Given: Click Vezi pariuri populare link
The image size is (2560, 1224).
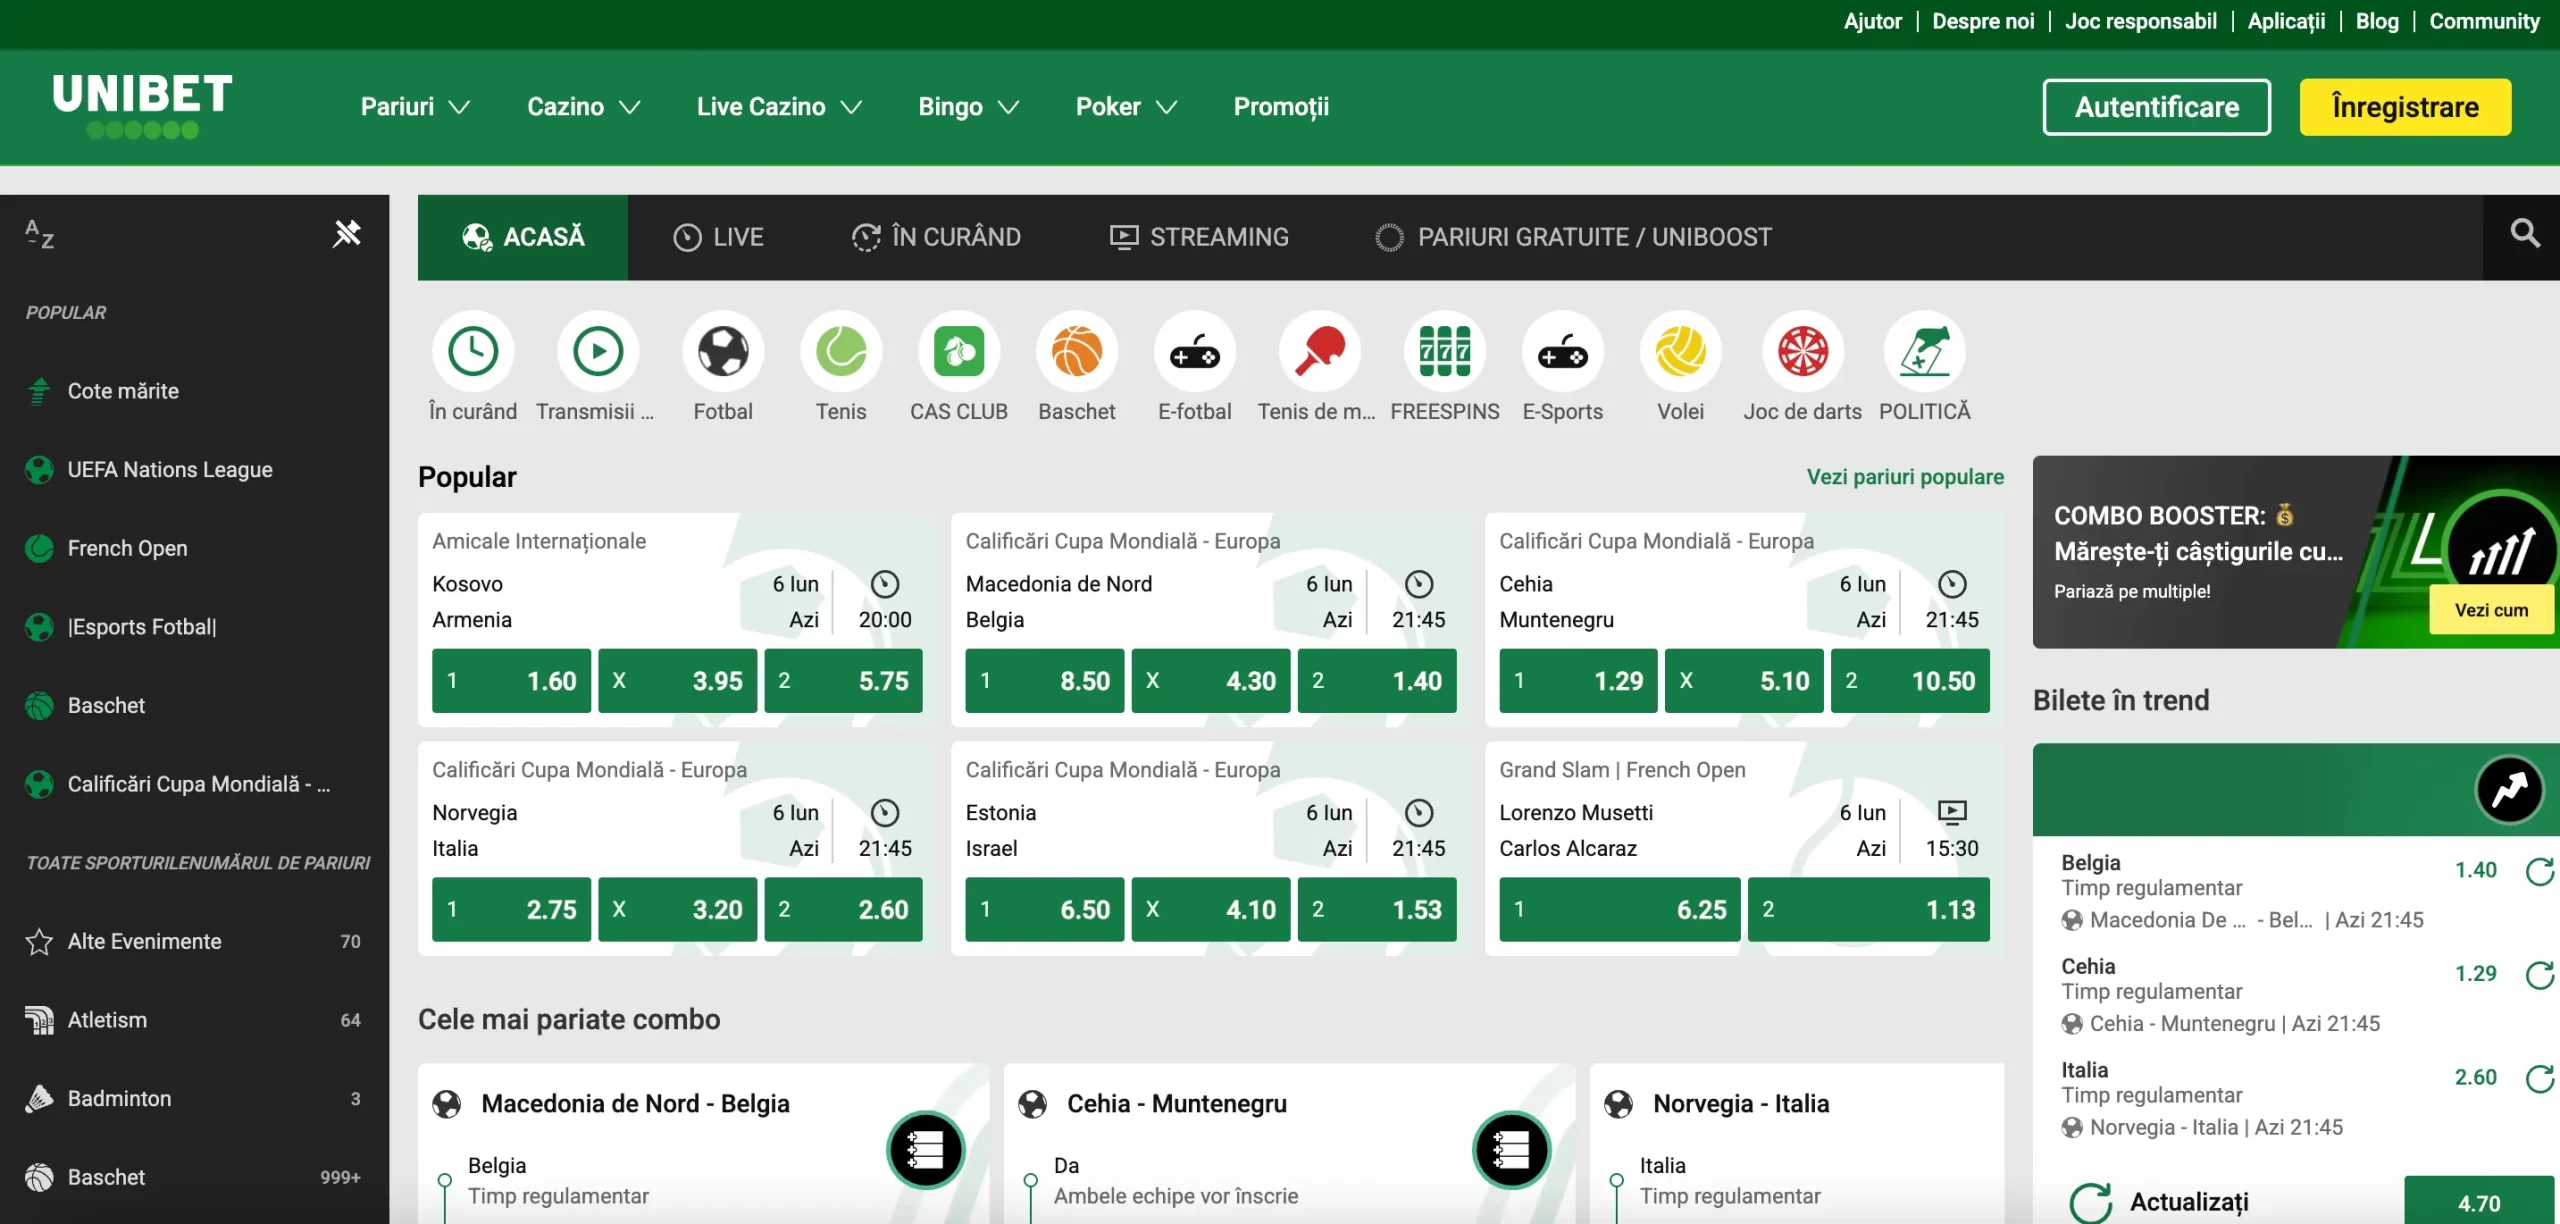Looking at the screenshot, I should [1905, 477].
